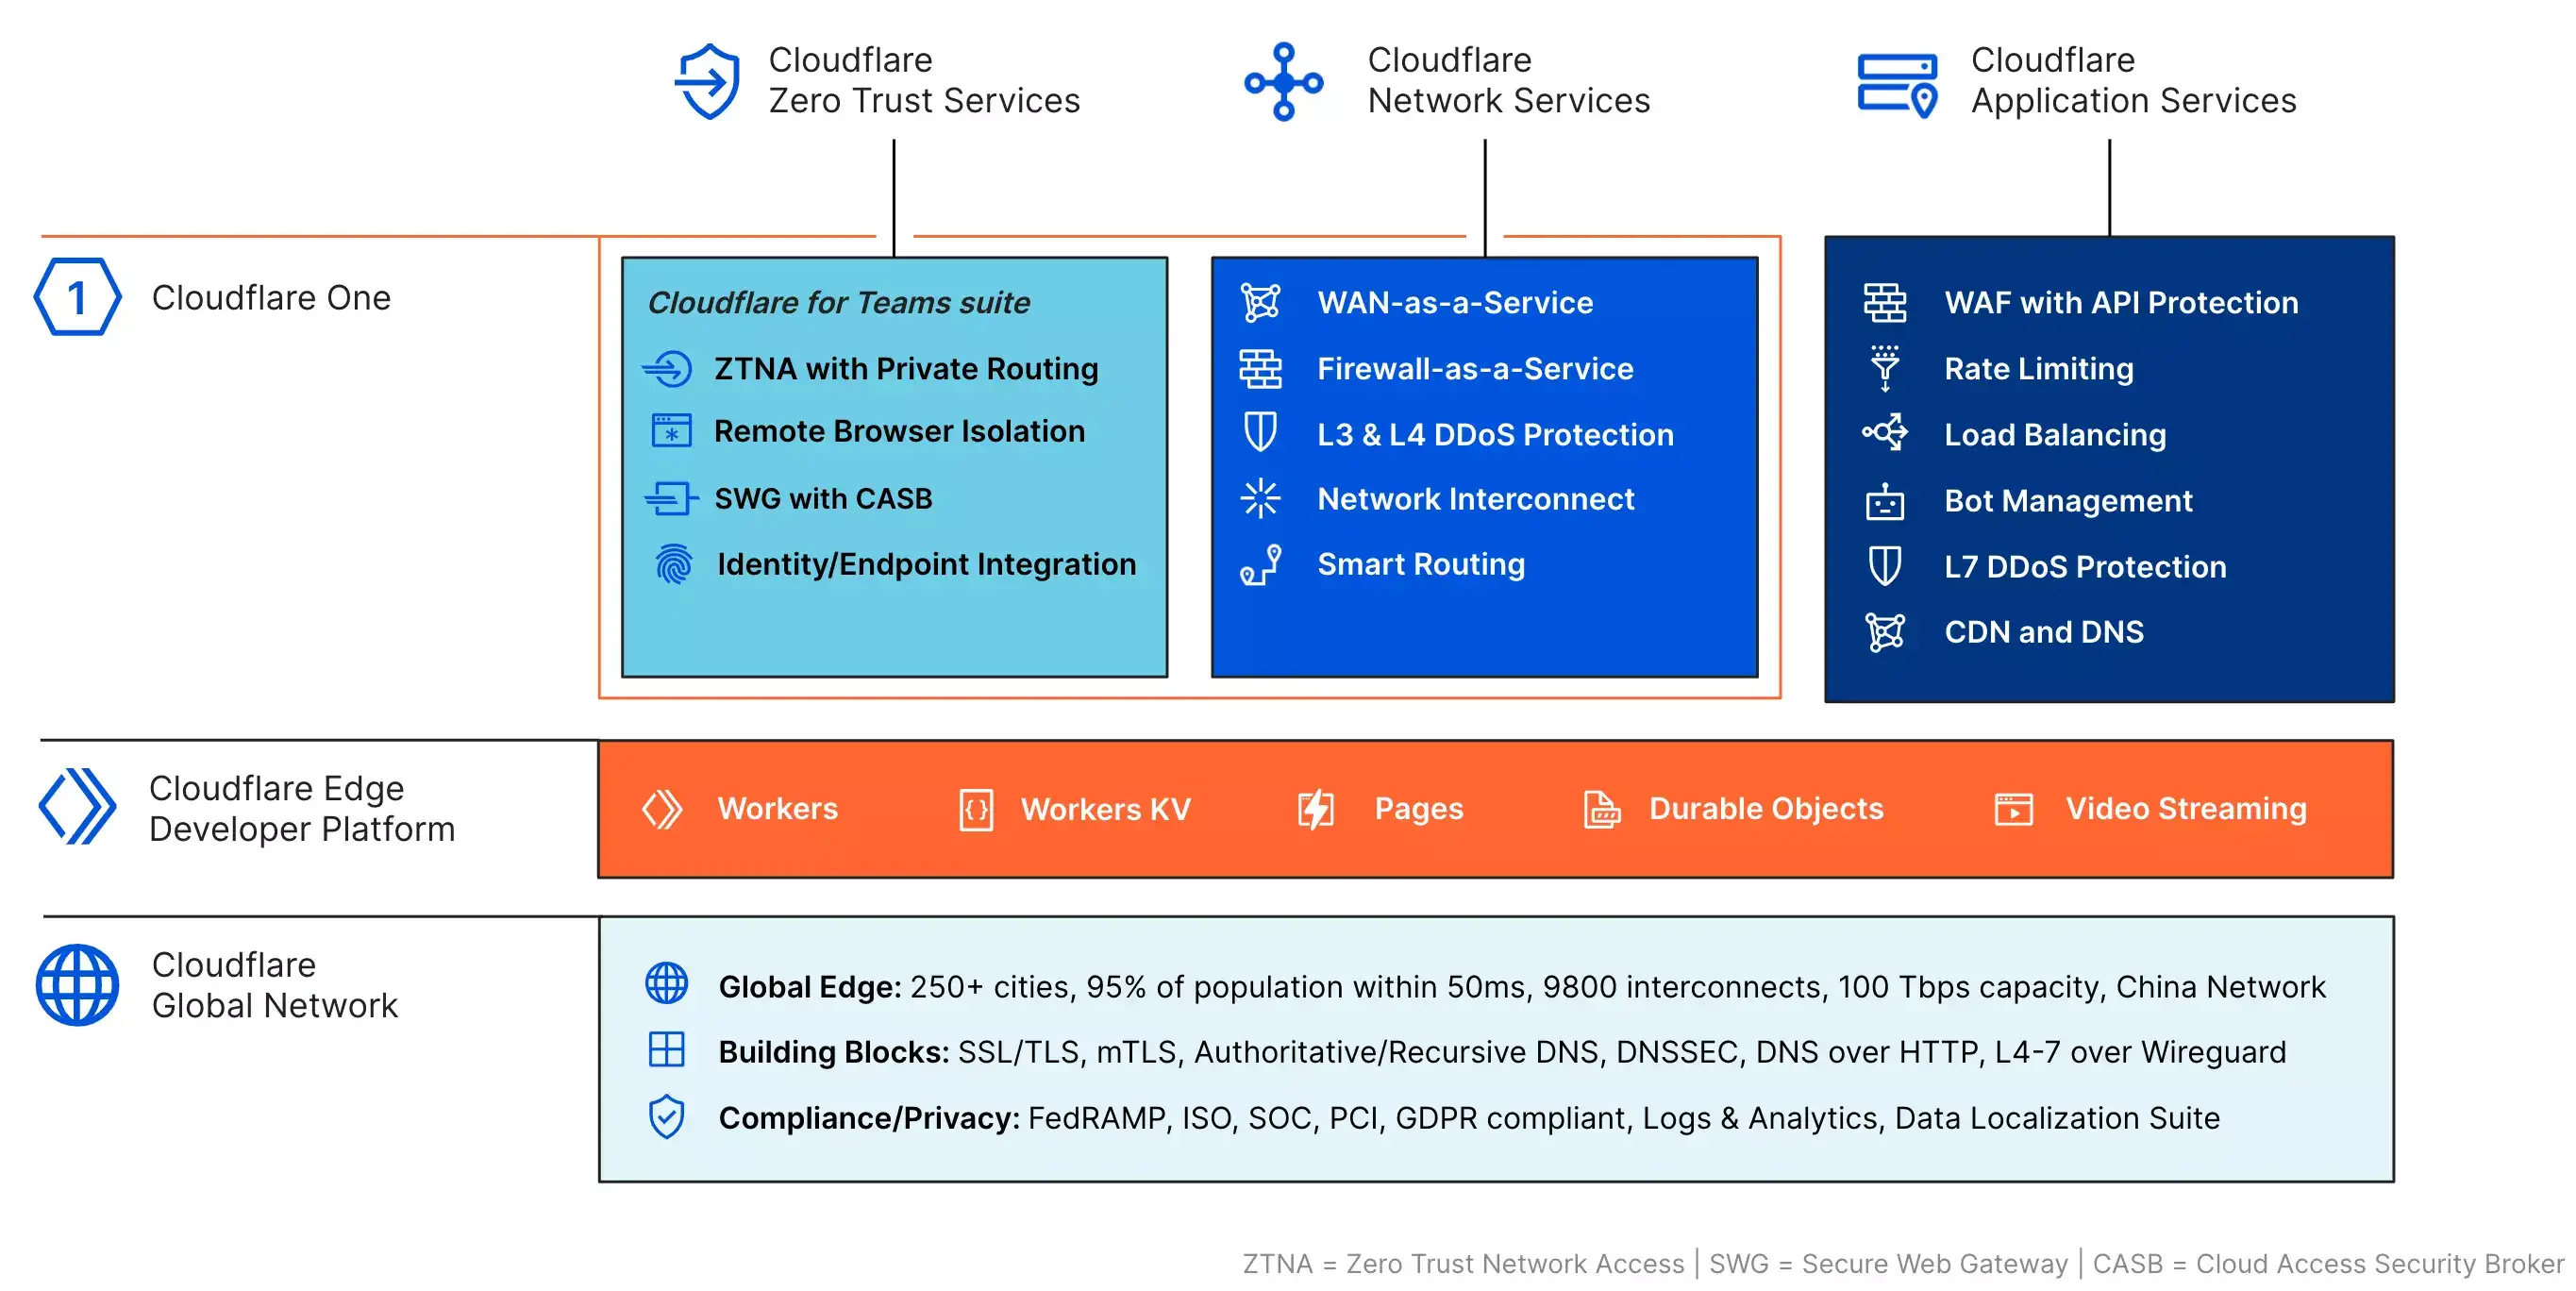Click L3 & L4 DDoS Protection text
This screenshot has height=1291, width=2576.
point(1495,434)
